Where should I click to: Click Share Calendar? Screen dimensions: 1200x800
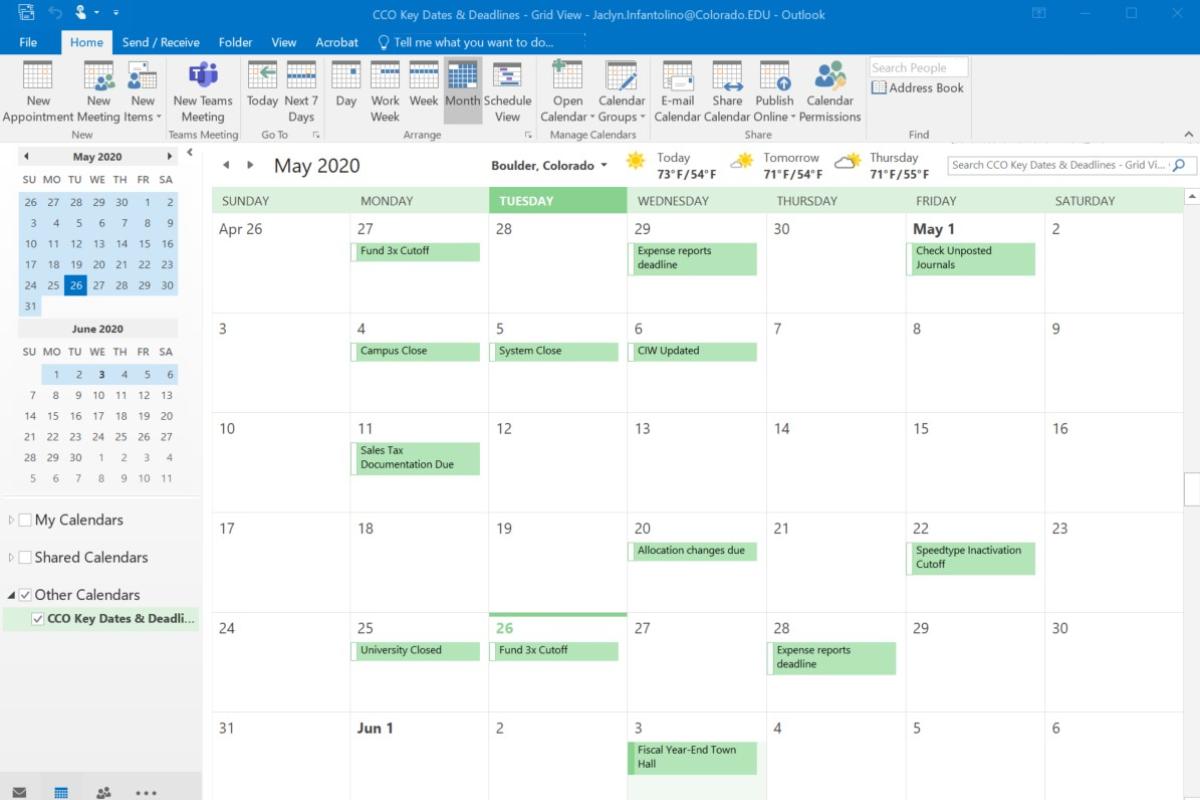click(727, 92)
